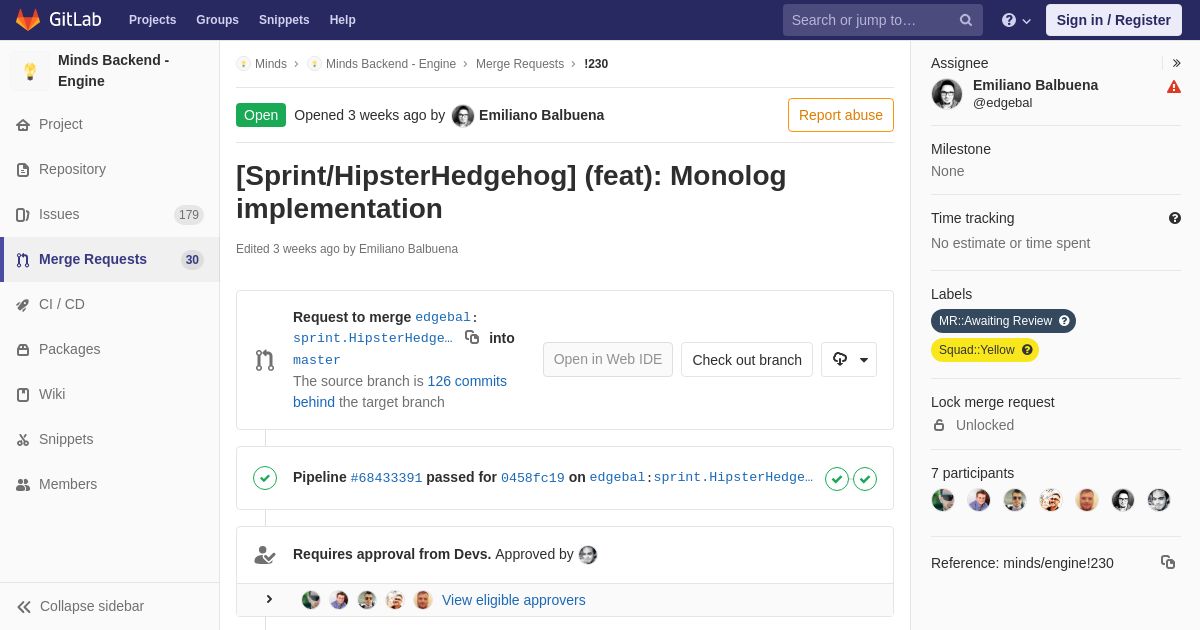Open commit 0458fc19 link
The height and width of the screenshot is (630, 1200).
coord(533,478)
